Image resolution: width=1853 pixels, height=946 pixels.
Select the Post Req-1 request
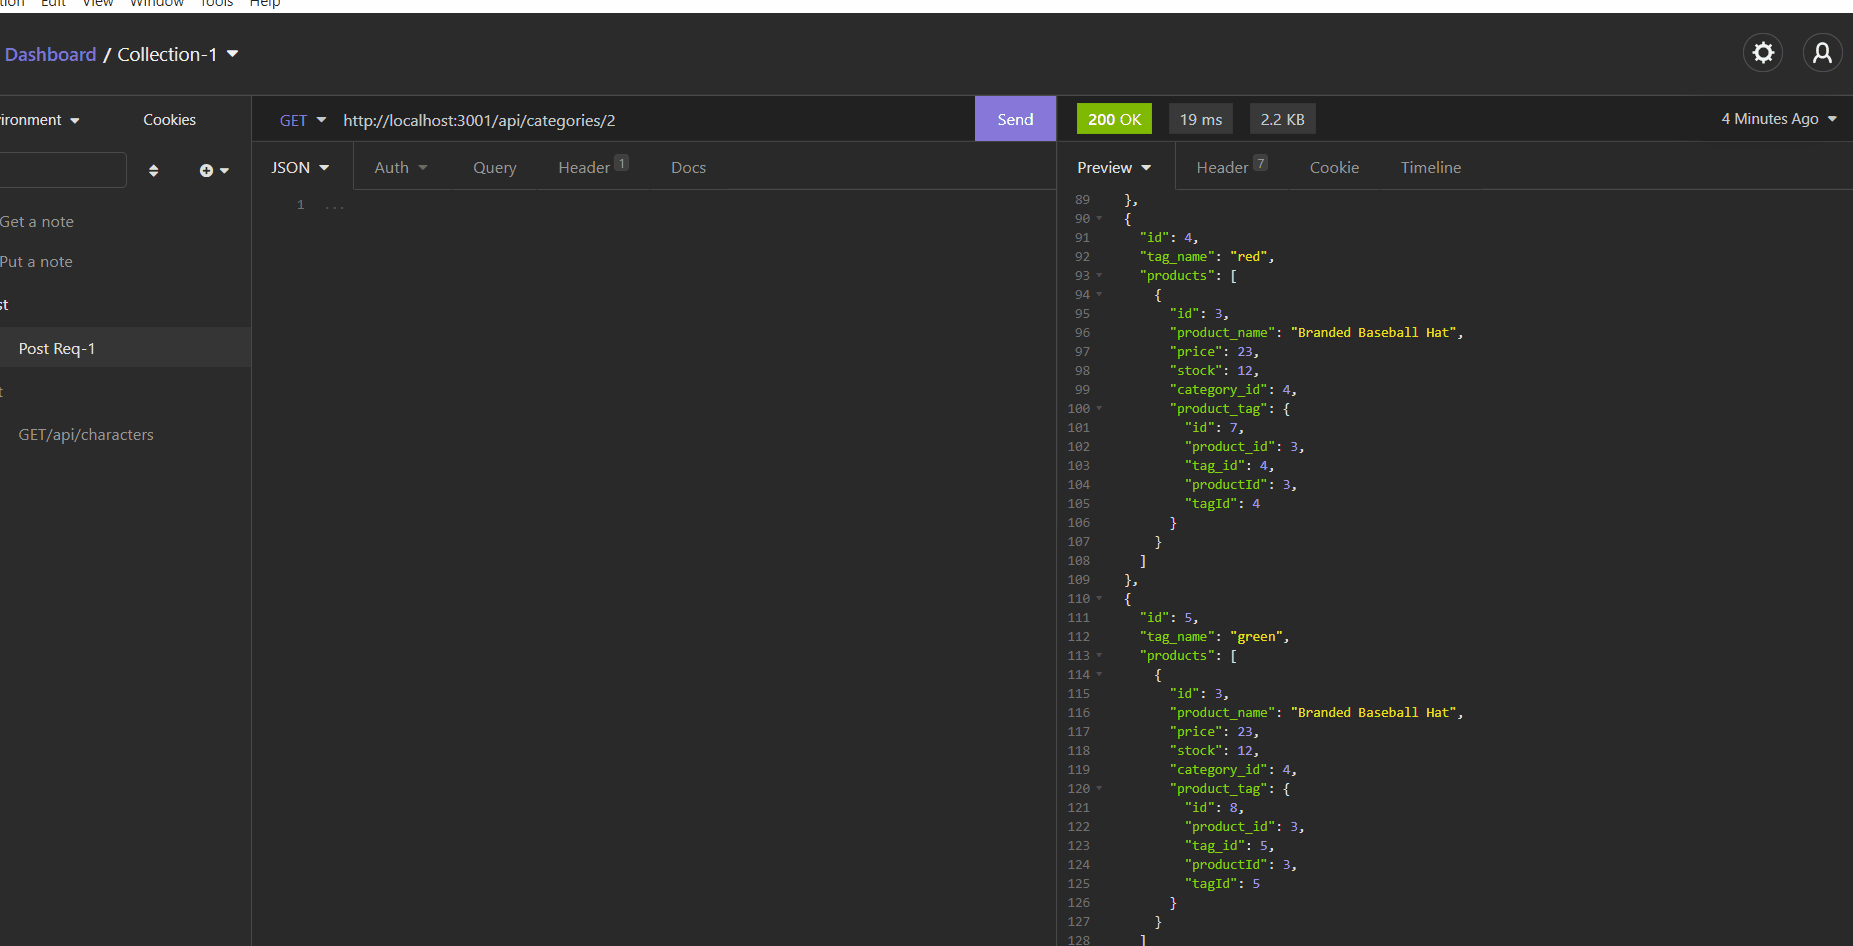(56, 347)
